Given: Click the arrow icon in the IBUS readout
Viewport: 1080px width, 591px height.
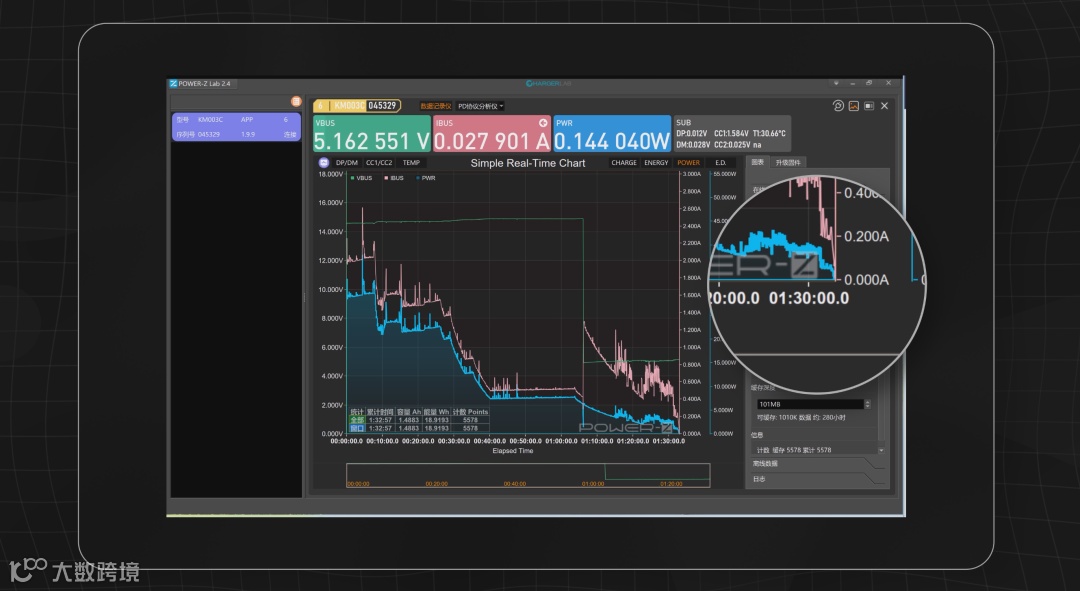Looking at the screenshot, I should 543,123.
